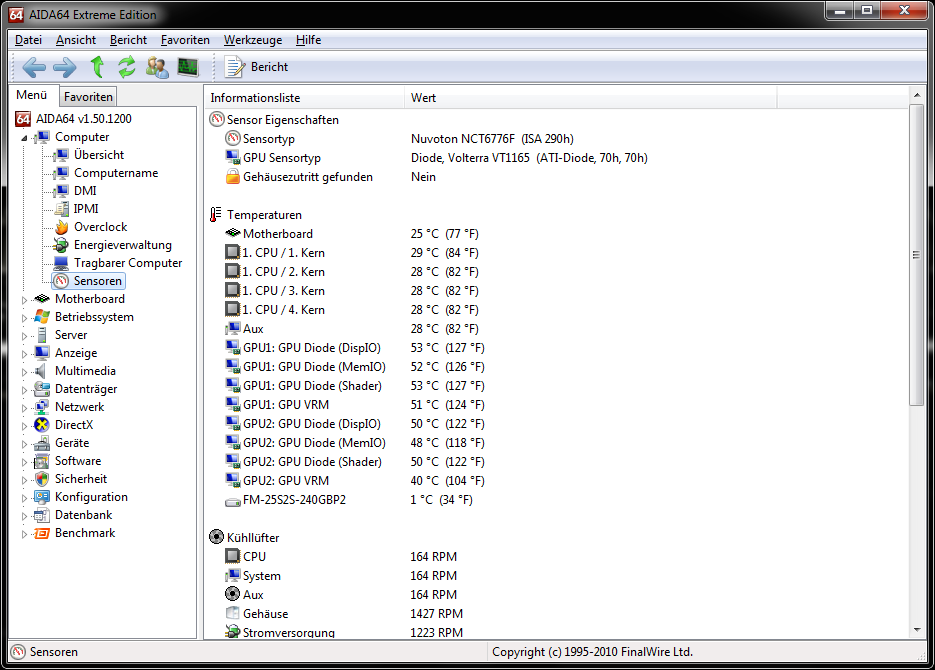Screen dimensions: 935x670
Task: Open the Favoriten menu
Action: pyautogui.click(x=185, y=40)
